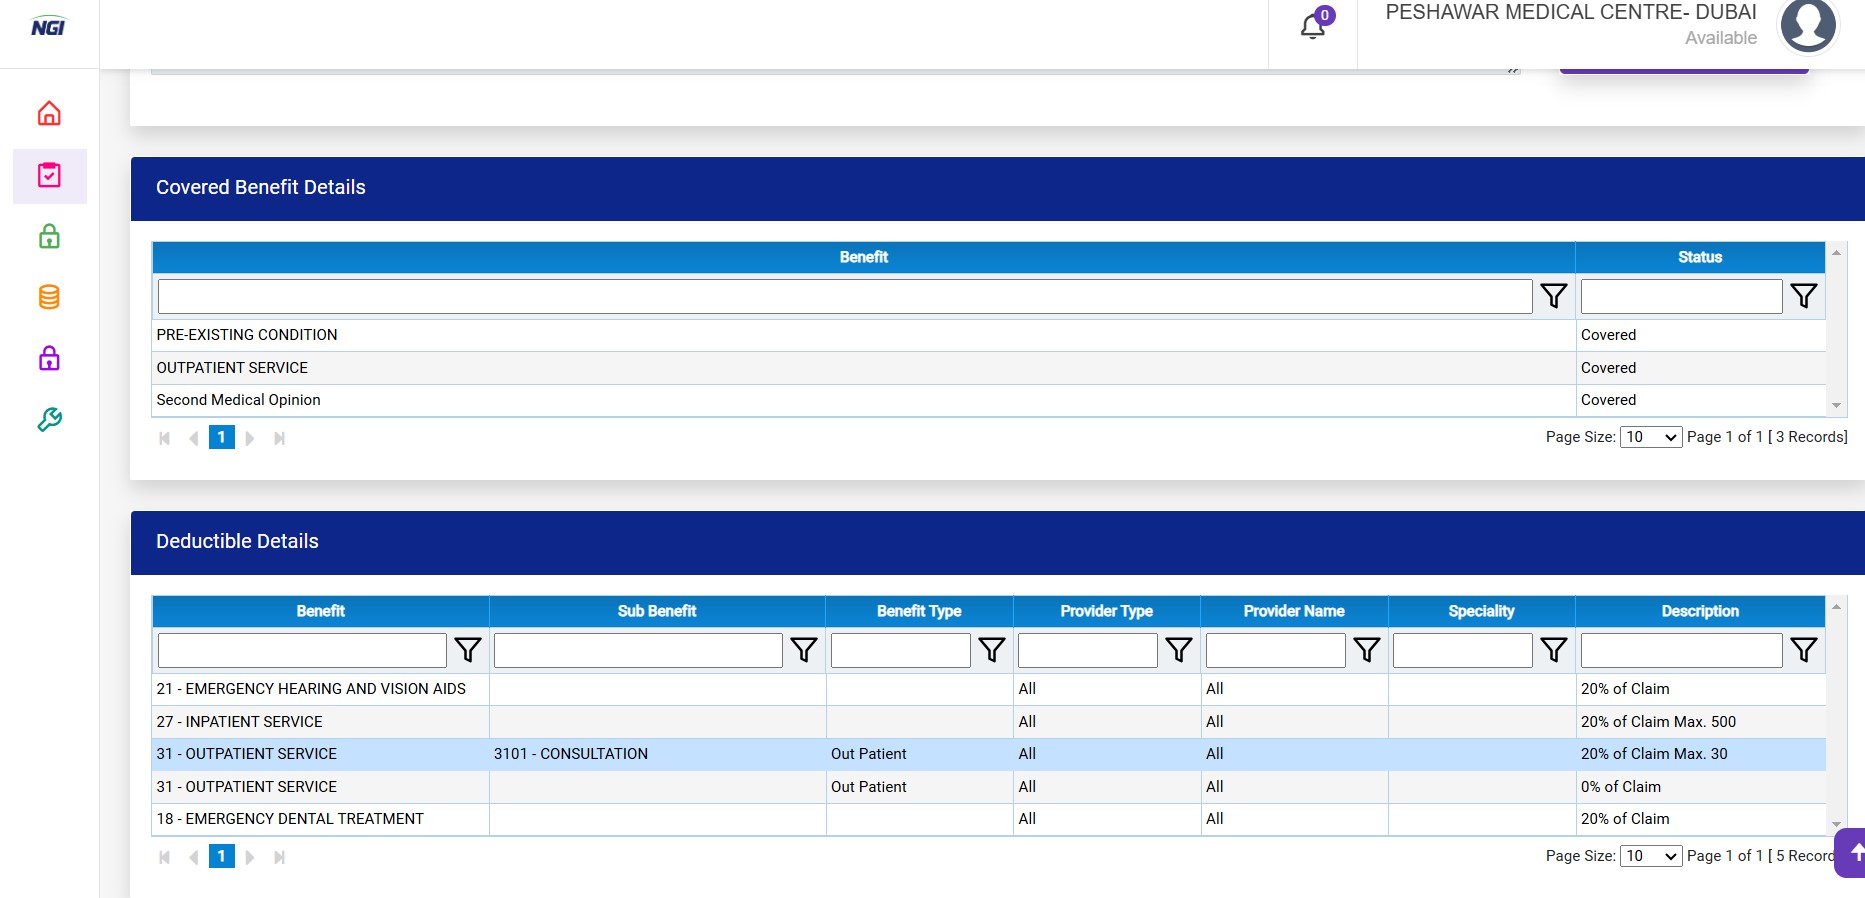Go to page 1 in Covered Benefit pager

tap(221, 437)
